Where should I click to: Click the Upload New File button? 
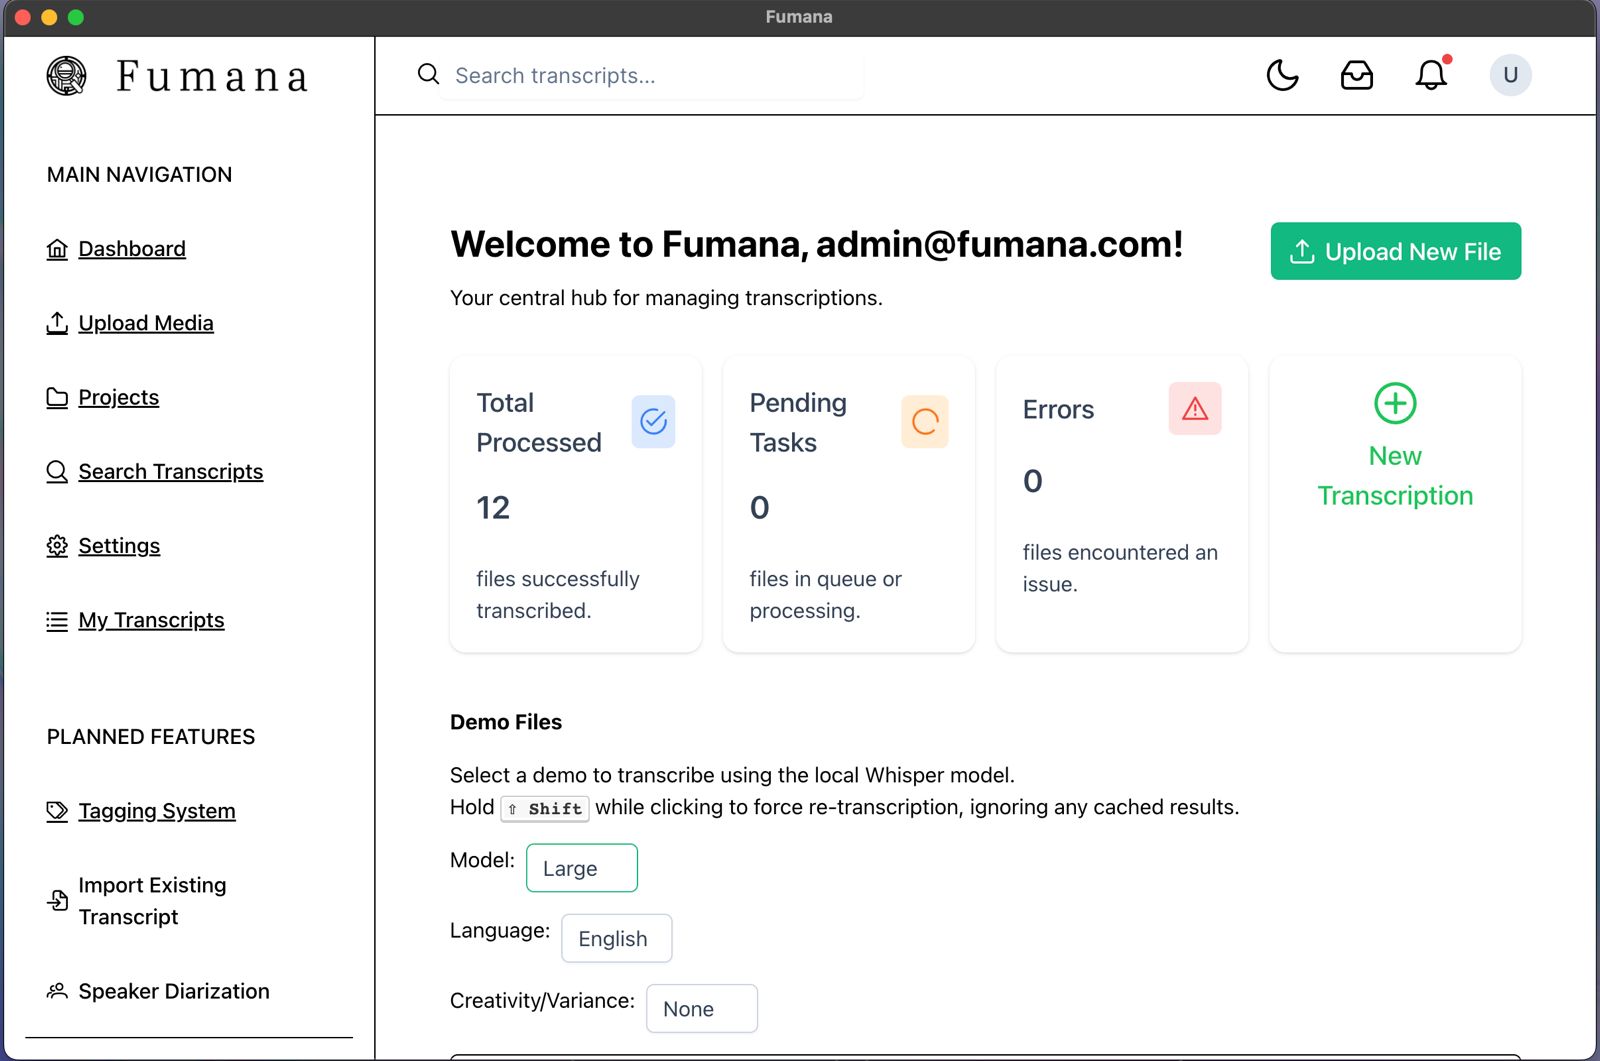point(1395,251)
